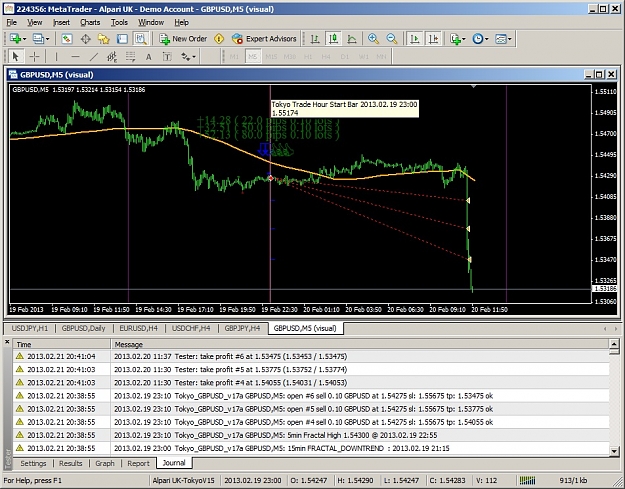Toggle the Chart Shift button

point(433,39)
